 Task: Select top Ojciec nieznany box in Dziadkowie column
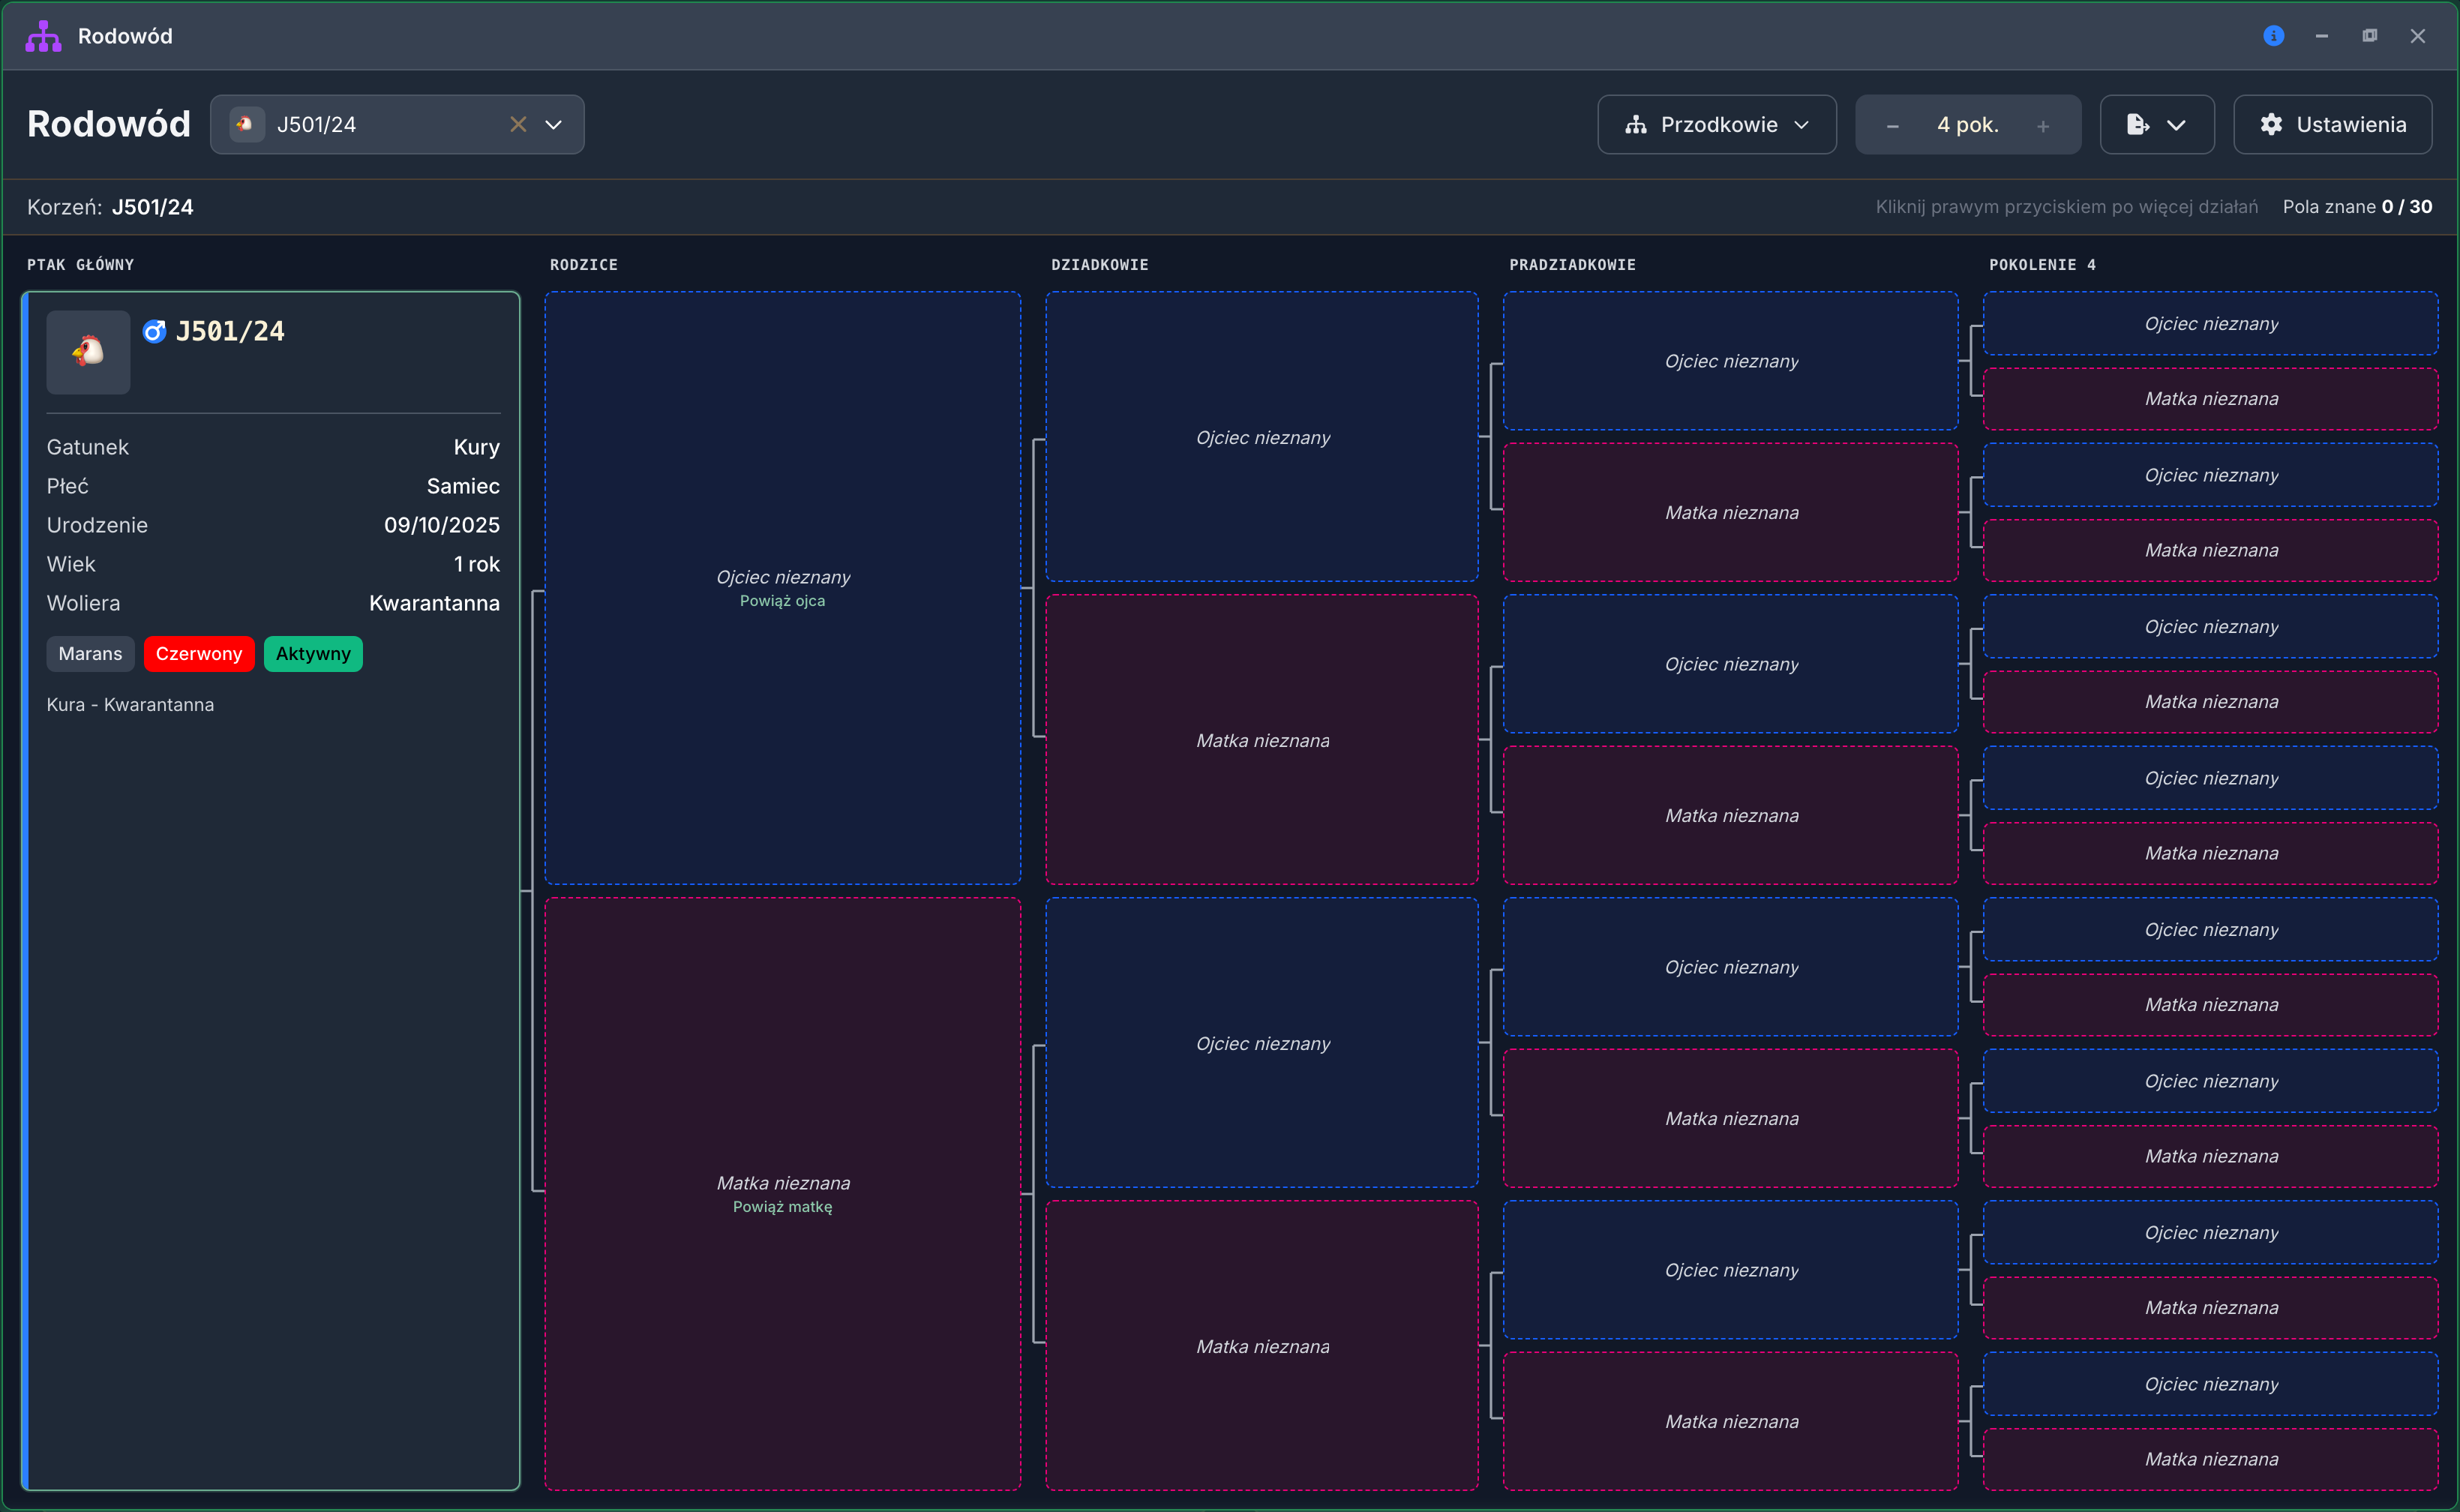(x=1262, y=437)
